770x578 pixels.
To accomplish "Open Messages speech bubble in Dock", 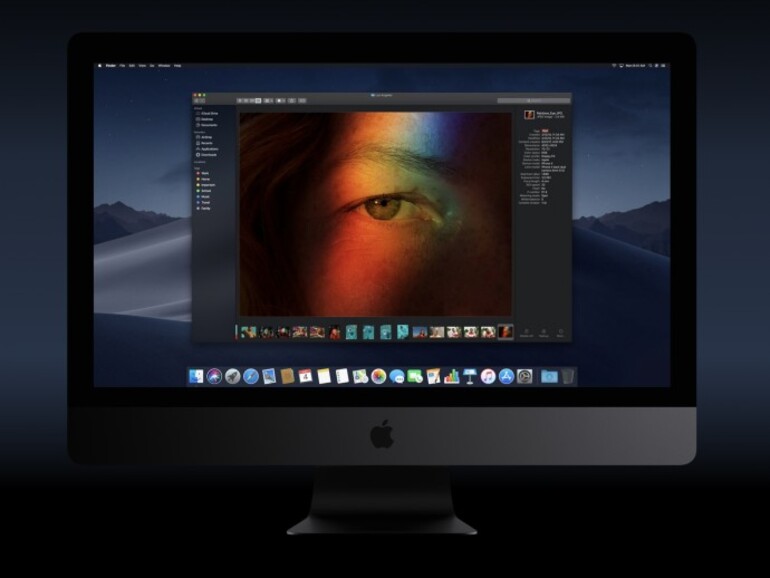I will click(x=397, y=377).
